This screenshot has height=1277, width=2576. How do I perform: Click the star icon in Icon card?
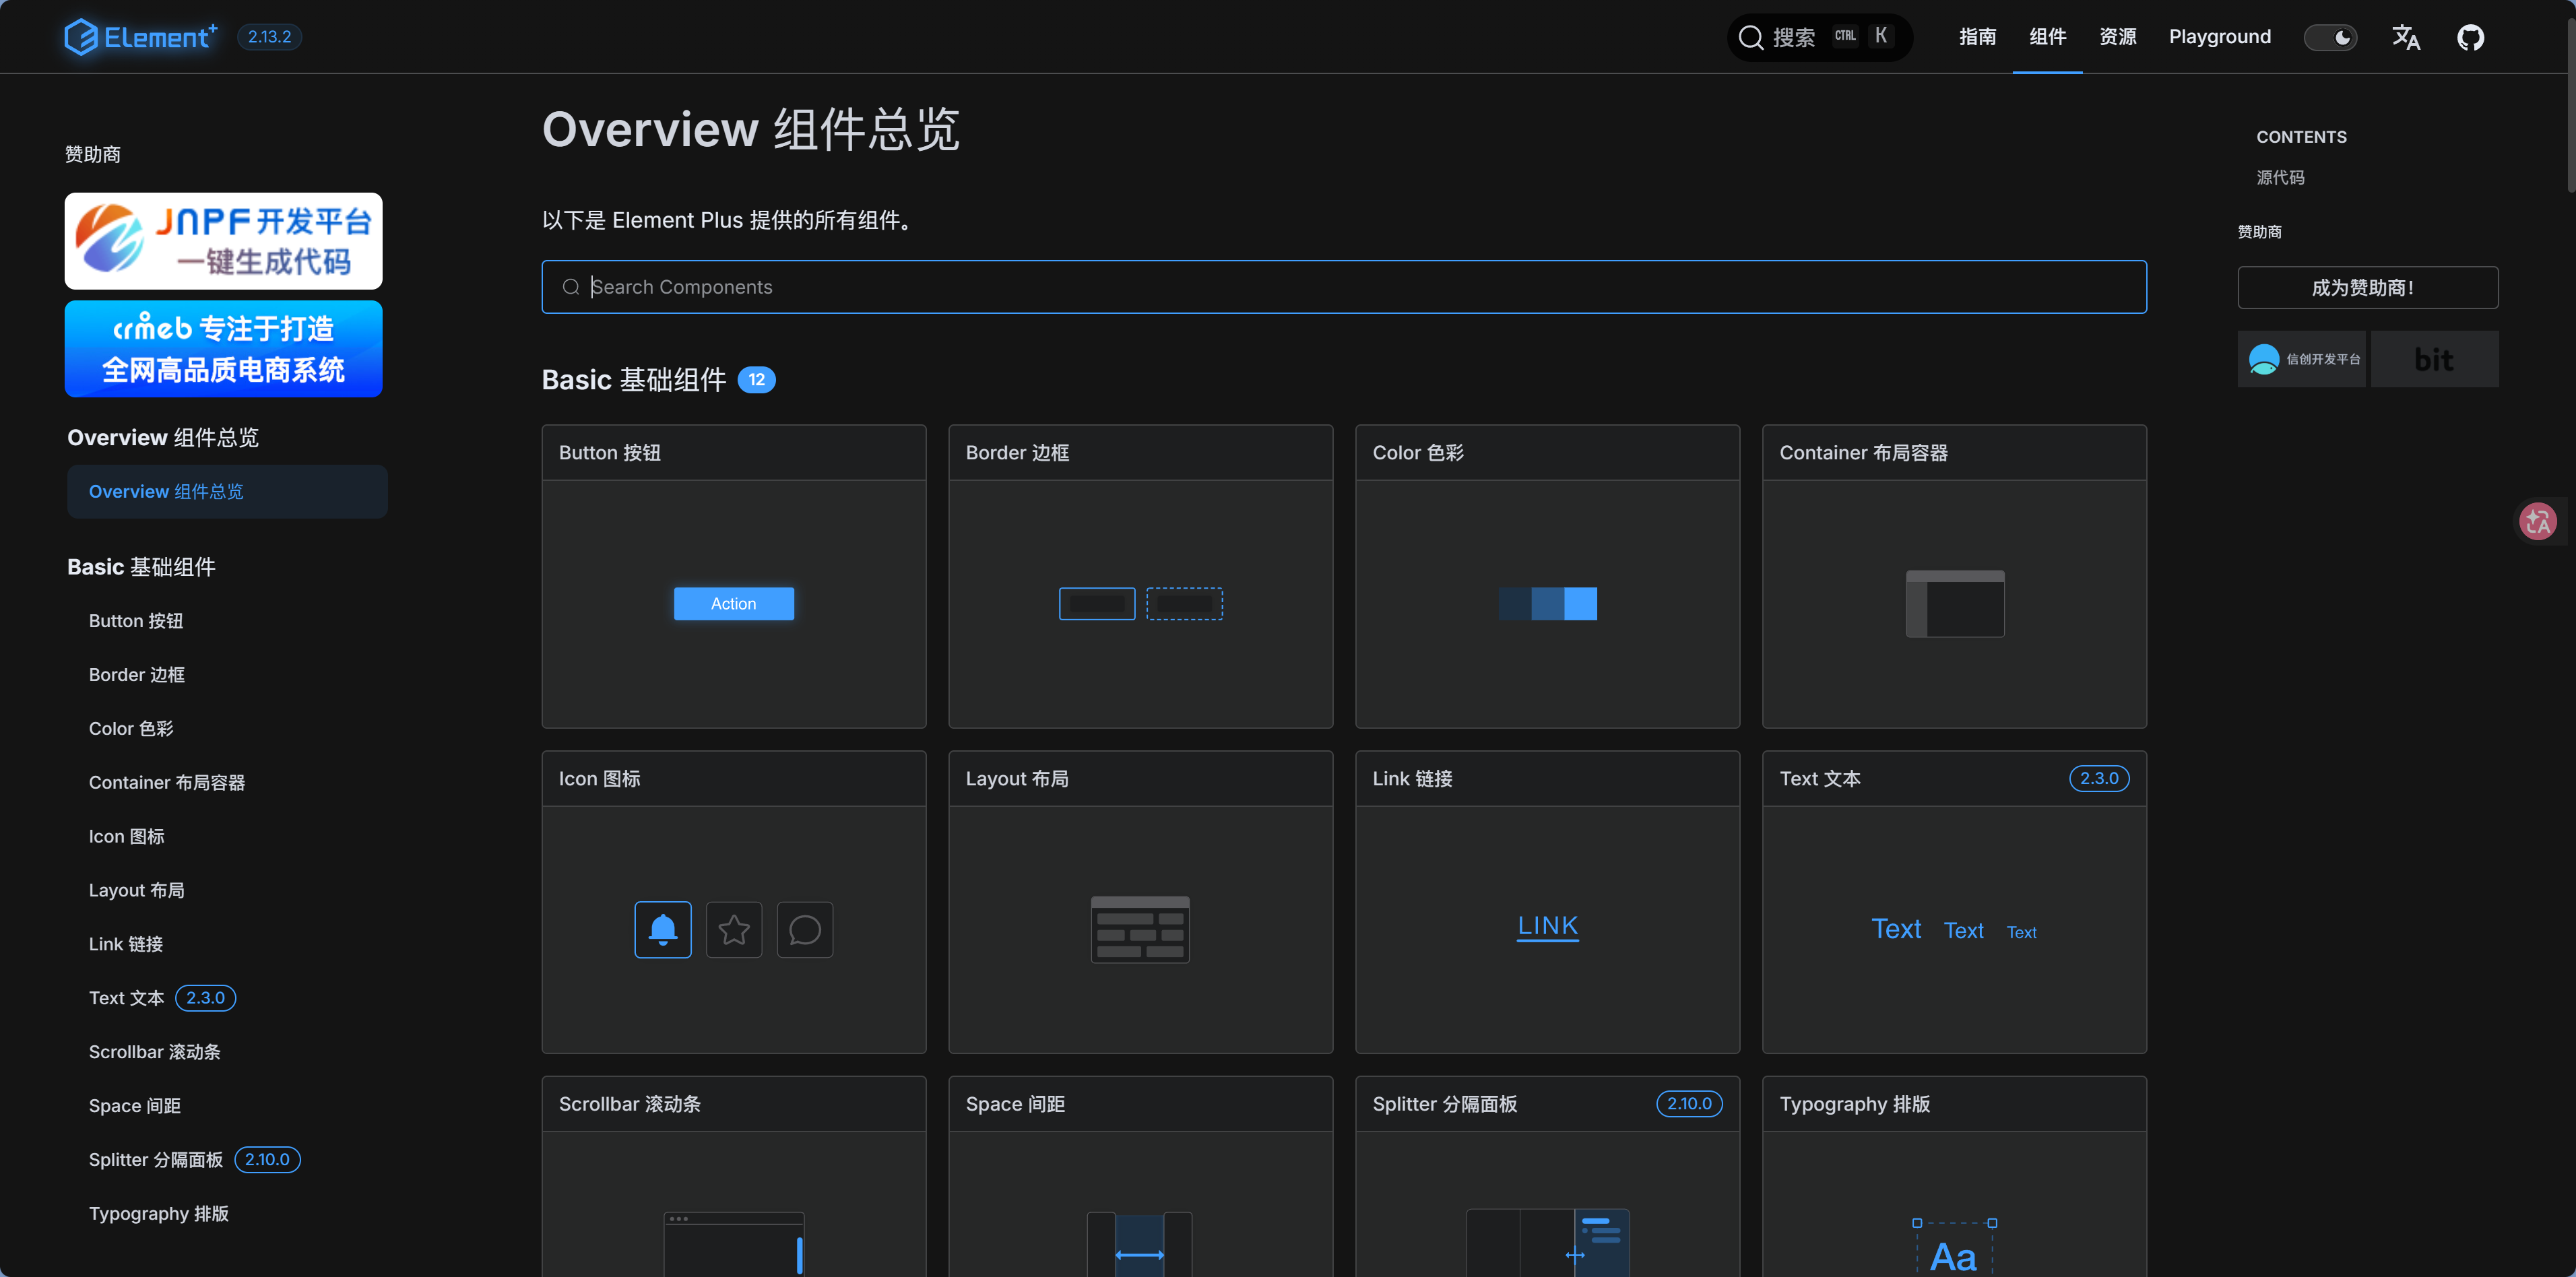click(x=733, y=930)
